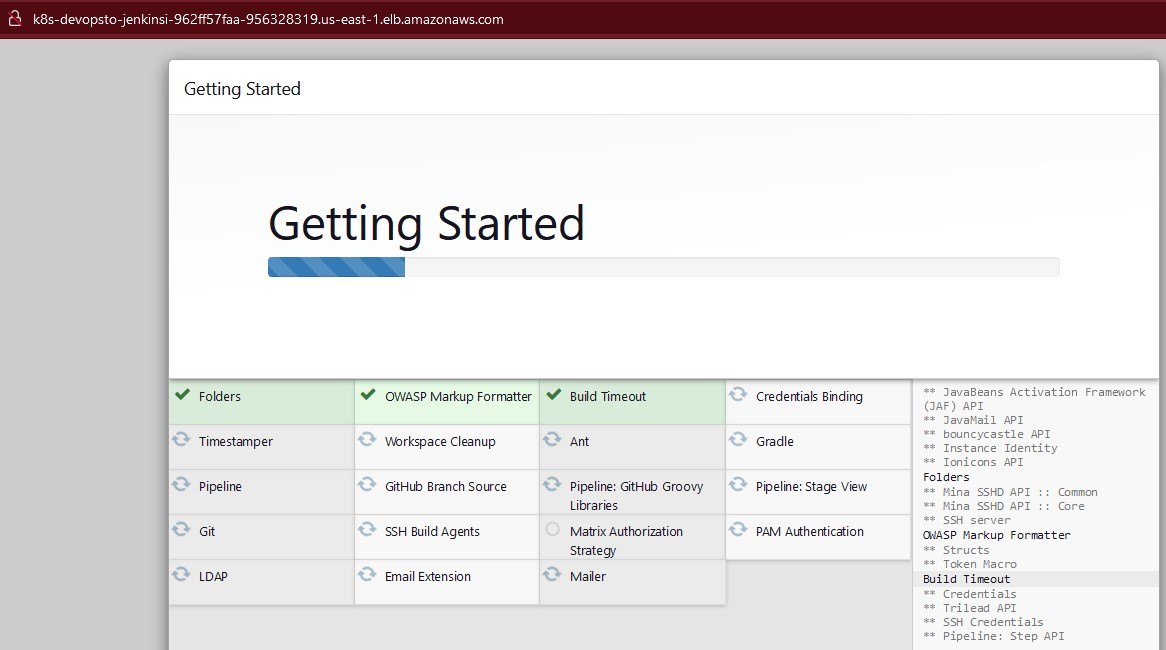Click the sync icon next to Credentials Binding
This screenshot has height=650, width=1166.
[738, 395]
